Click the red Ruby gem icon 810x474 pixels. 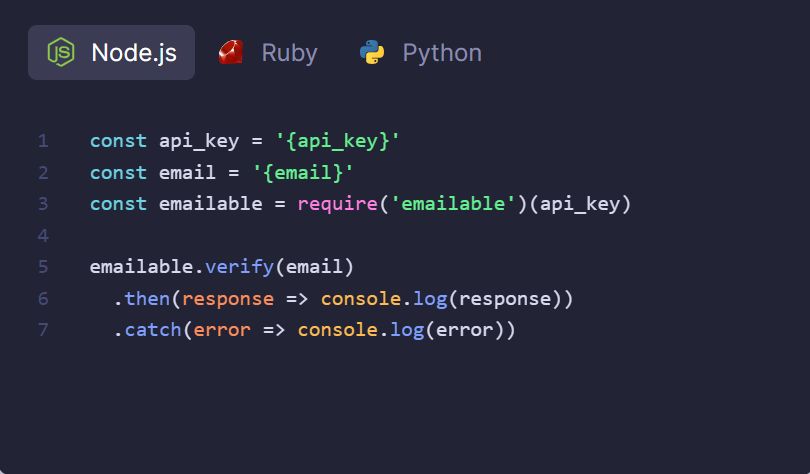click(231, 52)
